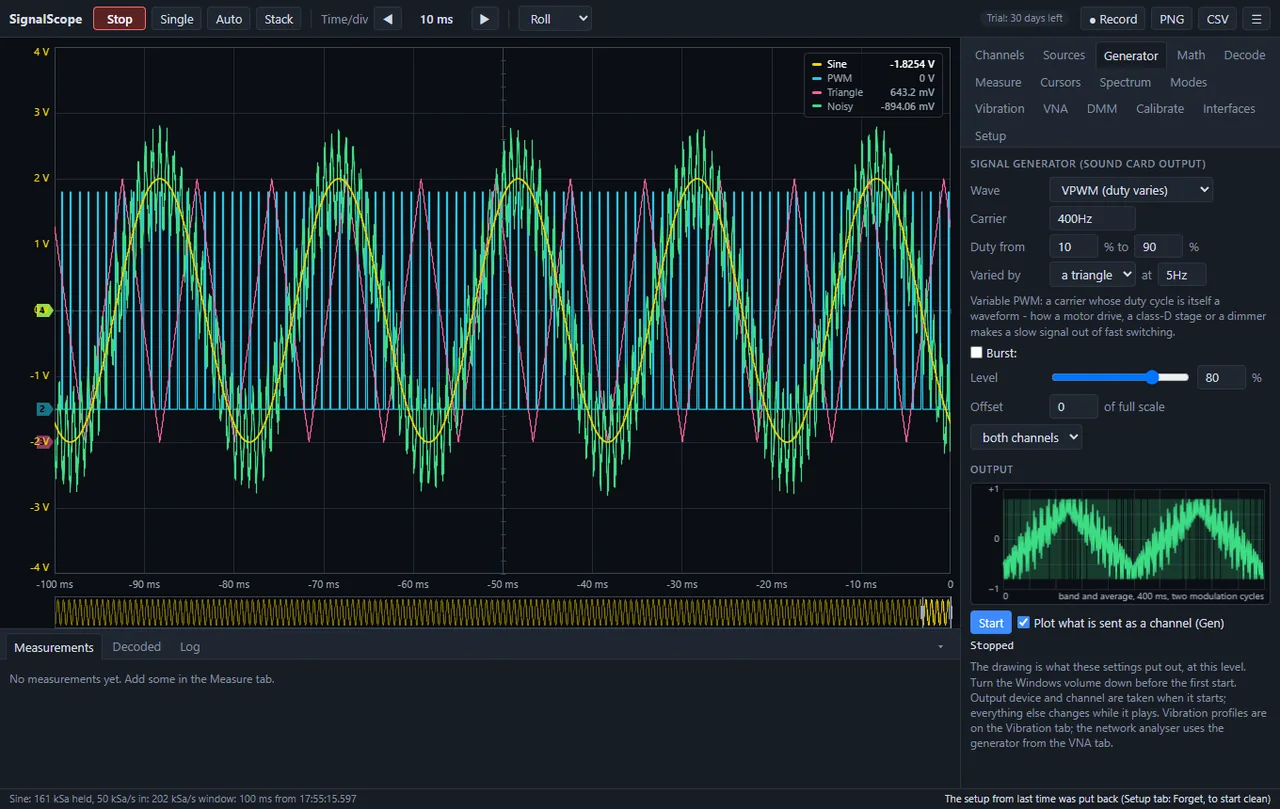Open the Log tab

(190, 647)
